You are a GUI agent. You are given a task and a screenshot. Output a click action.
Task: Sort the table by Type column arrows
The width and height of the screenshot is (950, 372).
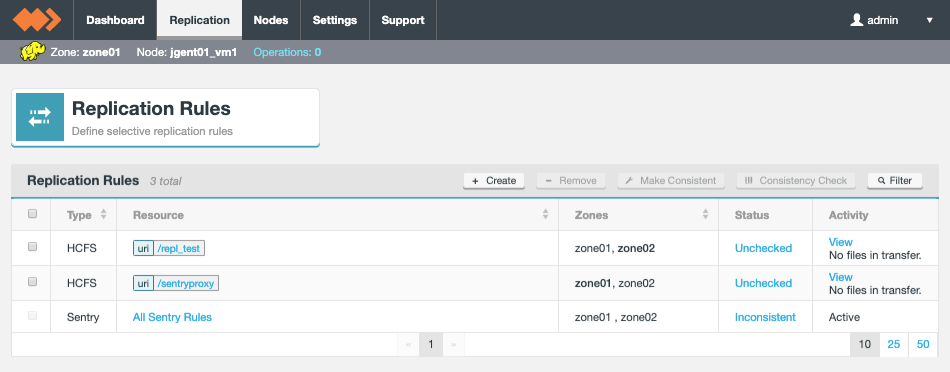103,214
